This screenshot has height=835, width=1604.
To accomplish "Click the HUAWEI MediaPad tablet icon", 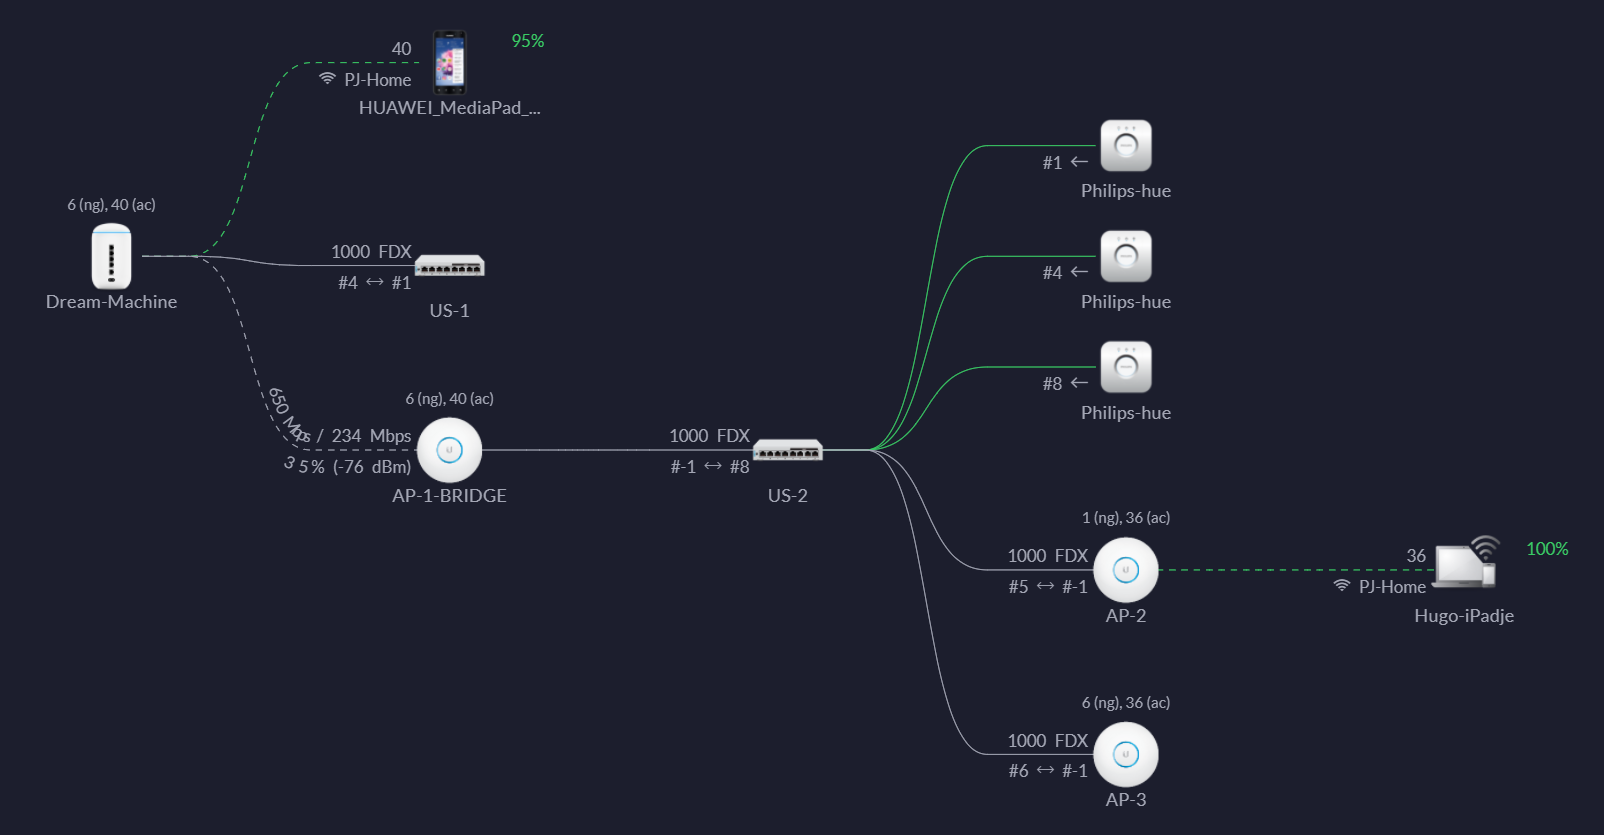I will (x=449, y=62).
